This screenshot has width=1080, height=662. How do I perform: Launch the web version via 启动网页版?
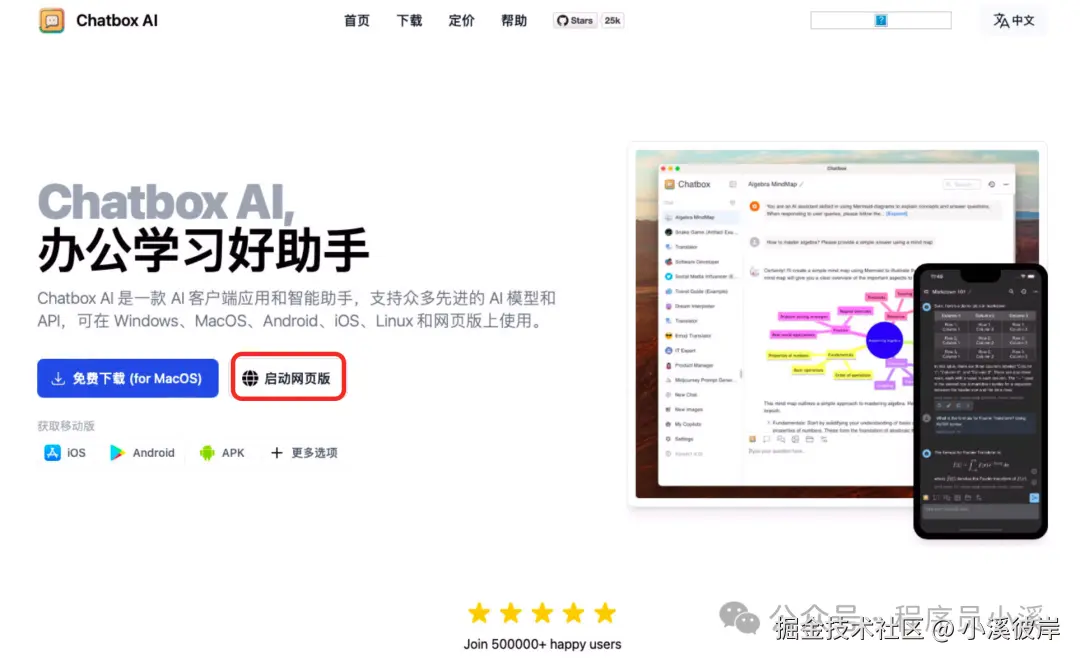[x=288, y=377]
